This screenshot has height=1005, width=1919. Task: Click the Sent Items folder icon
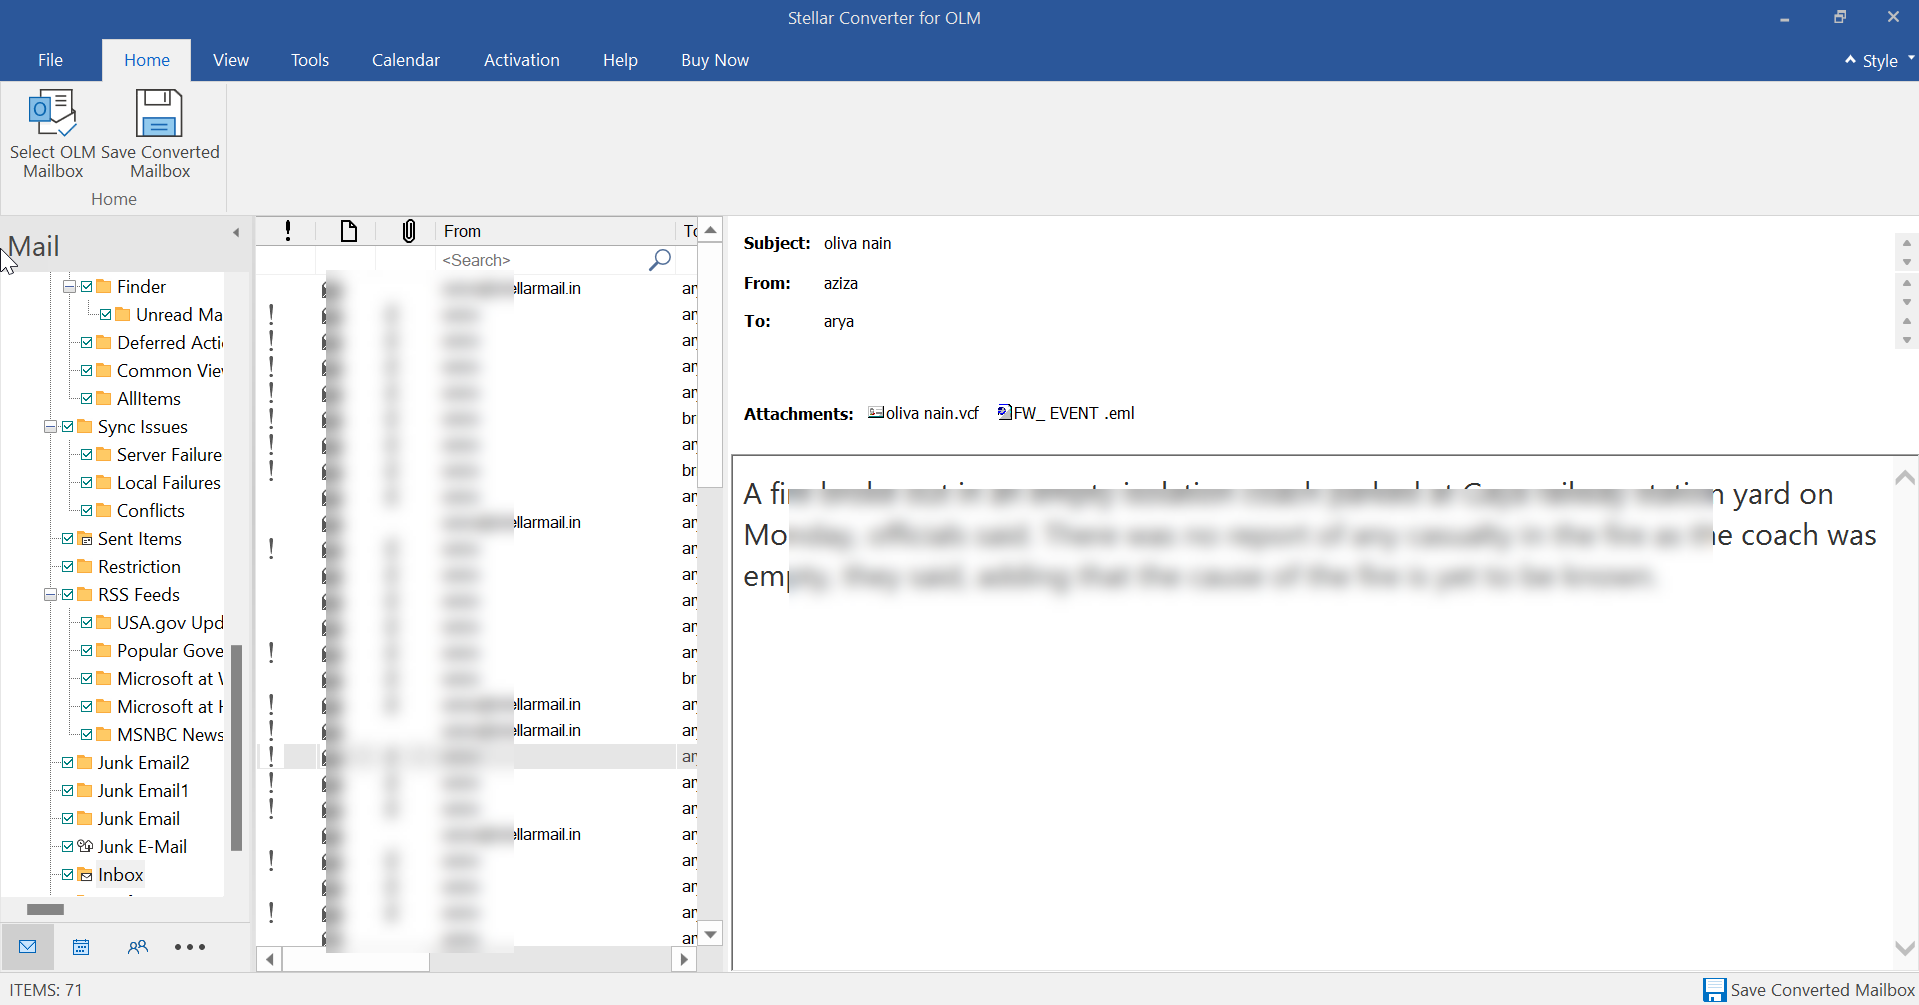(x=85, y=539)
